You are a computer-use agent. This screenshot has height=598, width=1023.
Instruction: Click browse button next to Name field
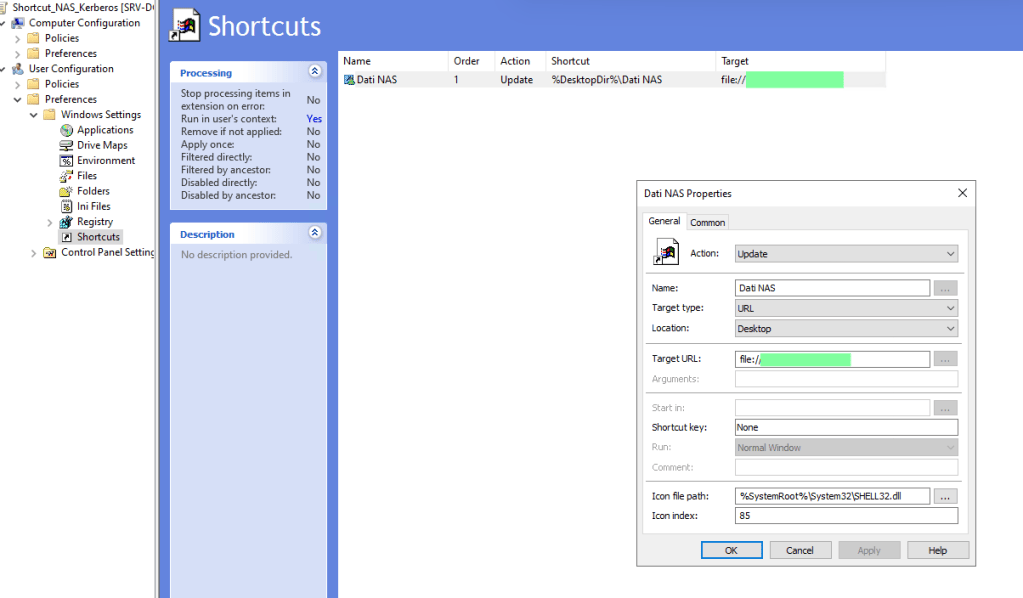945,288
